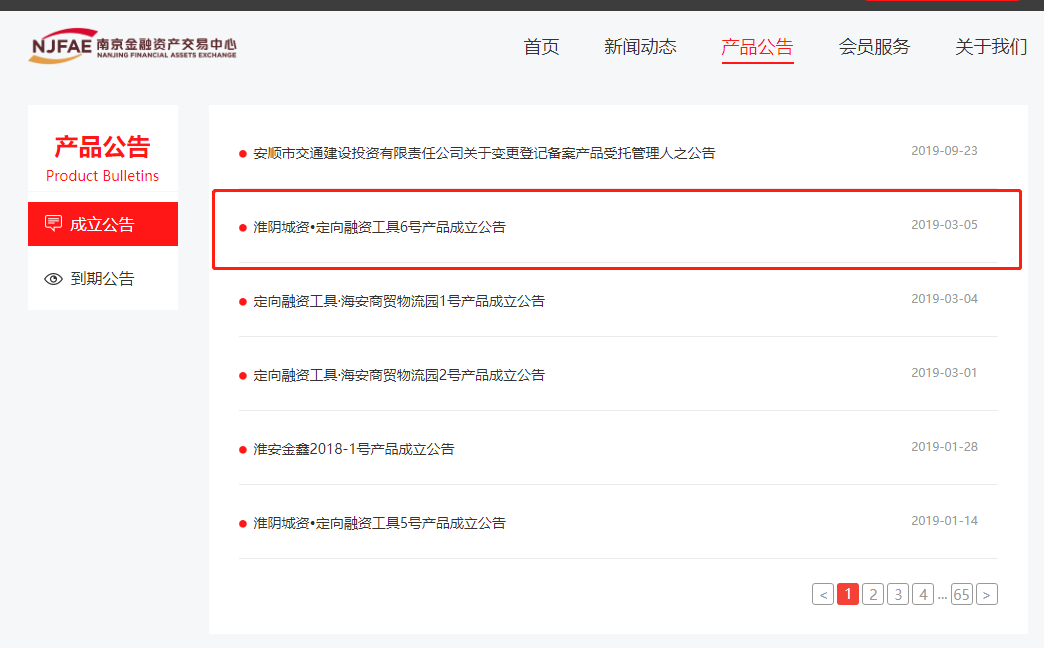Click the date 2019-03-01
Image resolution: width=1044 pixels, height=648 pixels.
coord(944,372)
